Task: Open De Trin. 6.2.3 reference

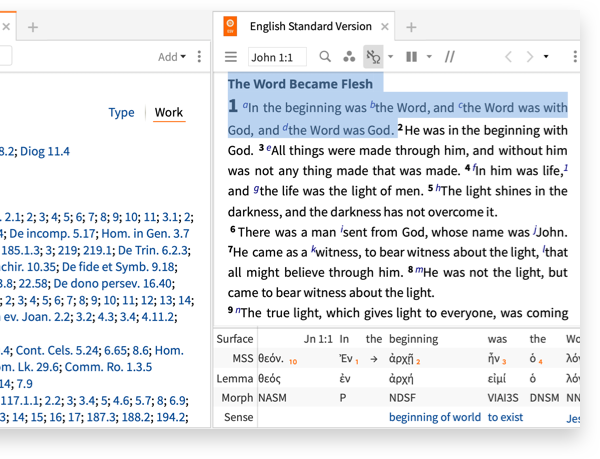Action: coord(153,251)
